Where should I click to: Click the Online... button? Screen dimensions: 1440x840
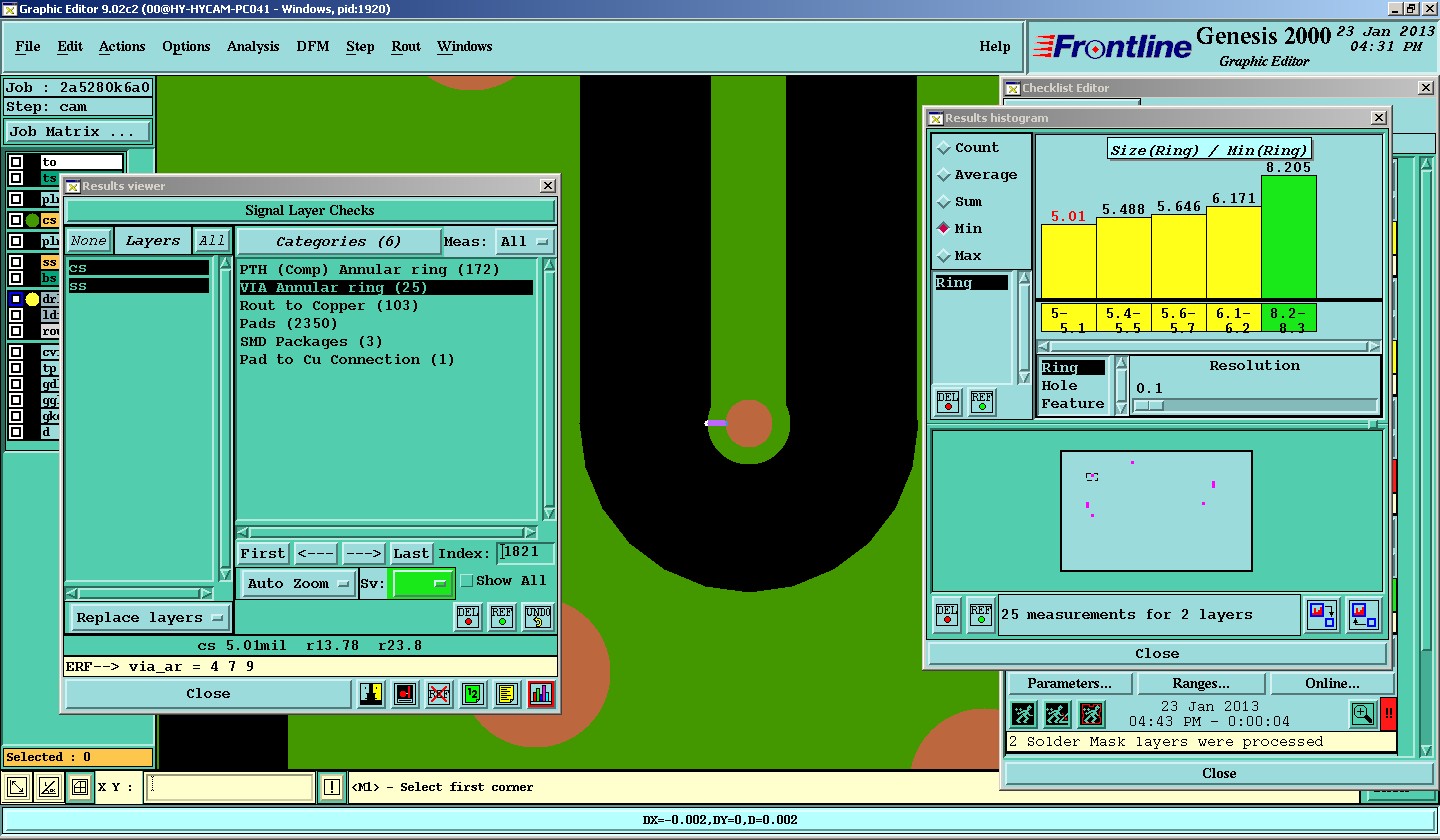click(x=1332, y=684)
